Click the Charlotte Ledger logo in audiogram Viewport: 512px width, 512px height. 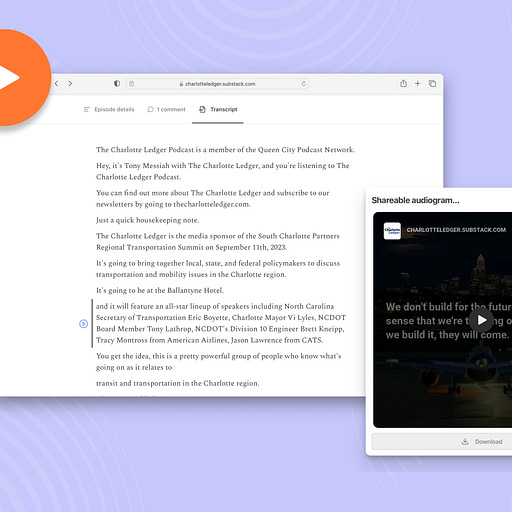click(x=392, y=231)
